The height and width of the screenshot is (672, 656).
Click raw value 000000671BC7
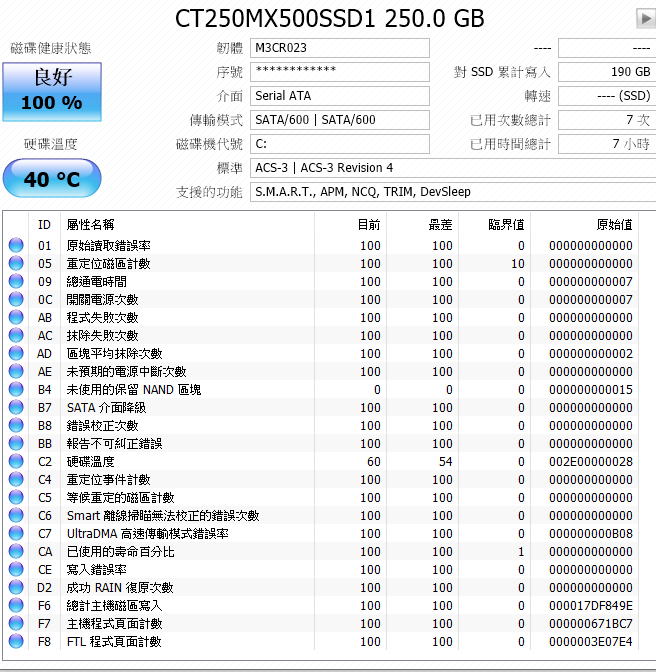[591, 624]
